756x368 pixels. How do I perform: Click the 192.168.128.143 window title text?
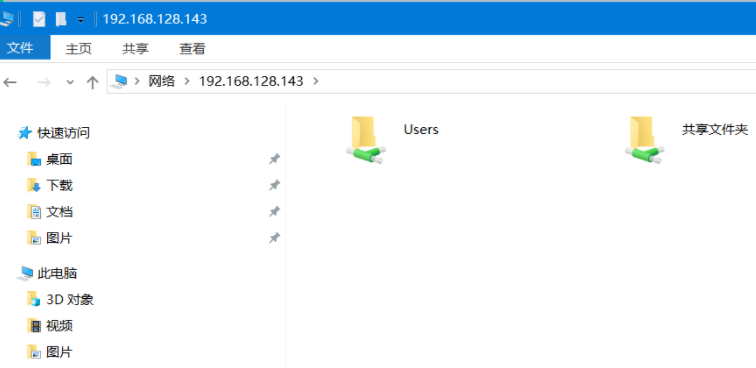[x=155, y=19]
